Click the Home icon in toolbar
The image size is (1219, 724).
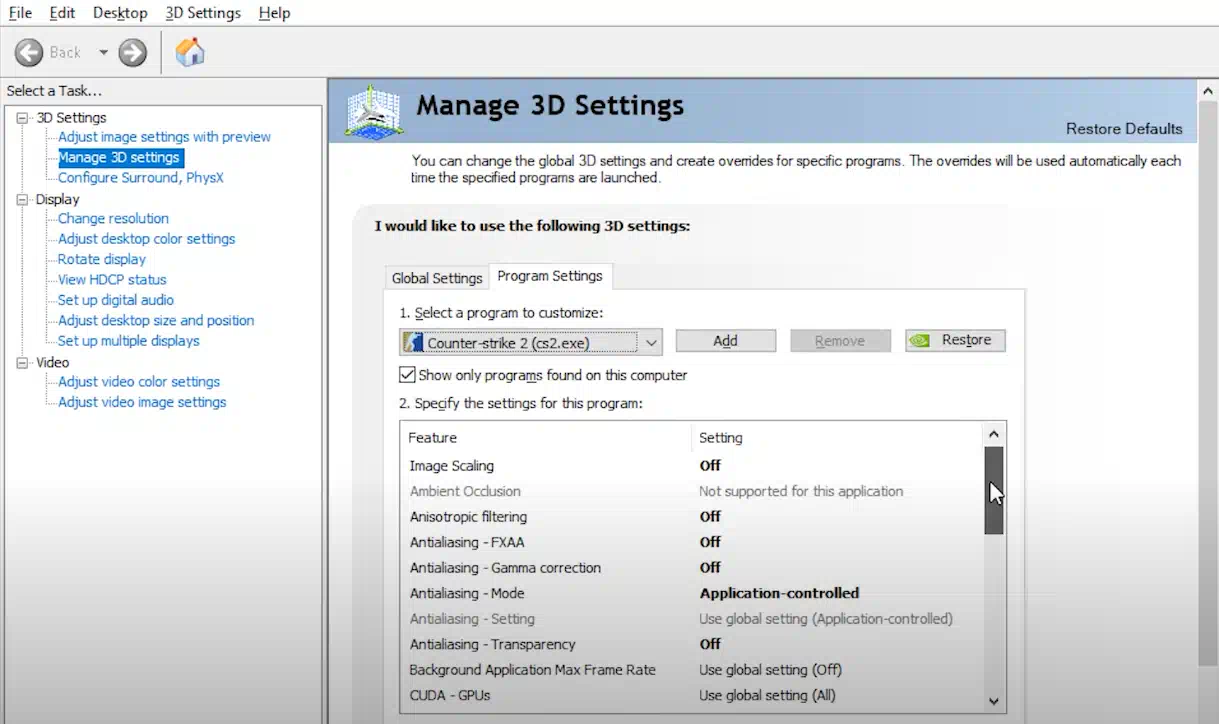click(190, 52)
